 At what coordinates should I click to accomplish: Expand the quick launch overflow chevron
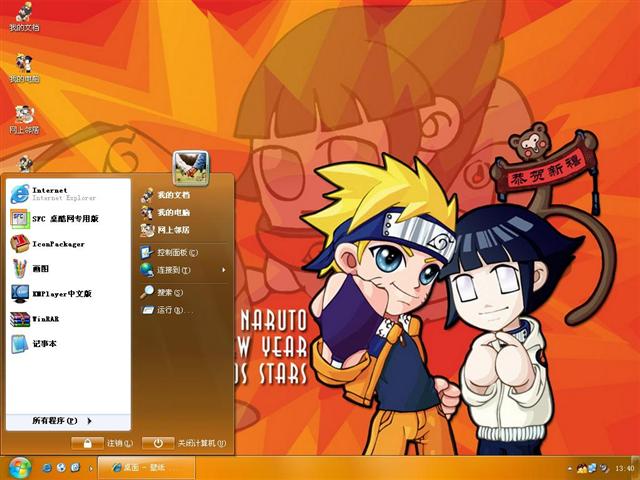[x=91, y=469]
